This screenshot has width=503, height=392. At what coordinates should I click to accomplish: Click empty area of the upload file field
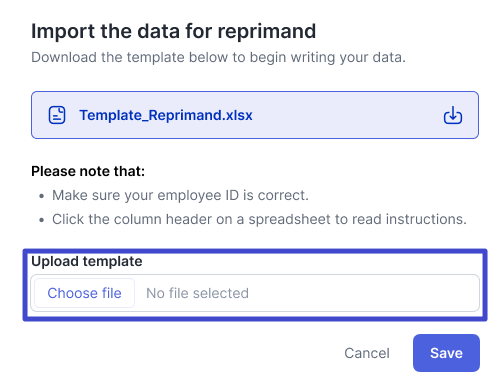tap(363, 293)
